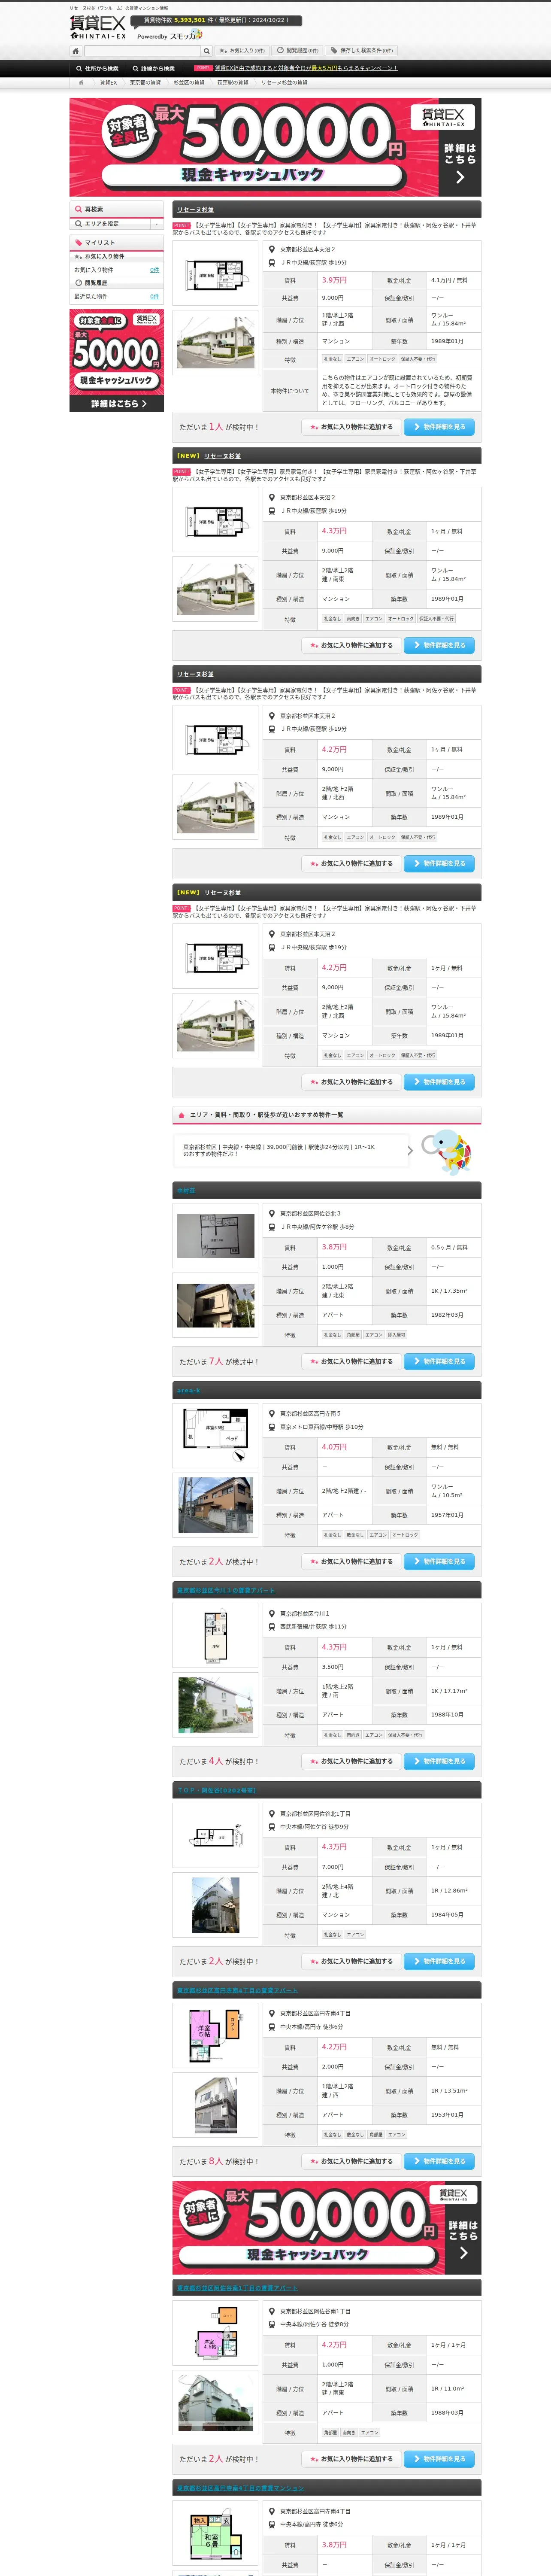Add 阿佐谷北1丁目 7,000円 listing to favorites

click(x=350, y=1961)
